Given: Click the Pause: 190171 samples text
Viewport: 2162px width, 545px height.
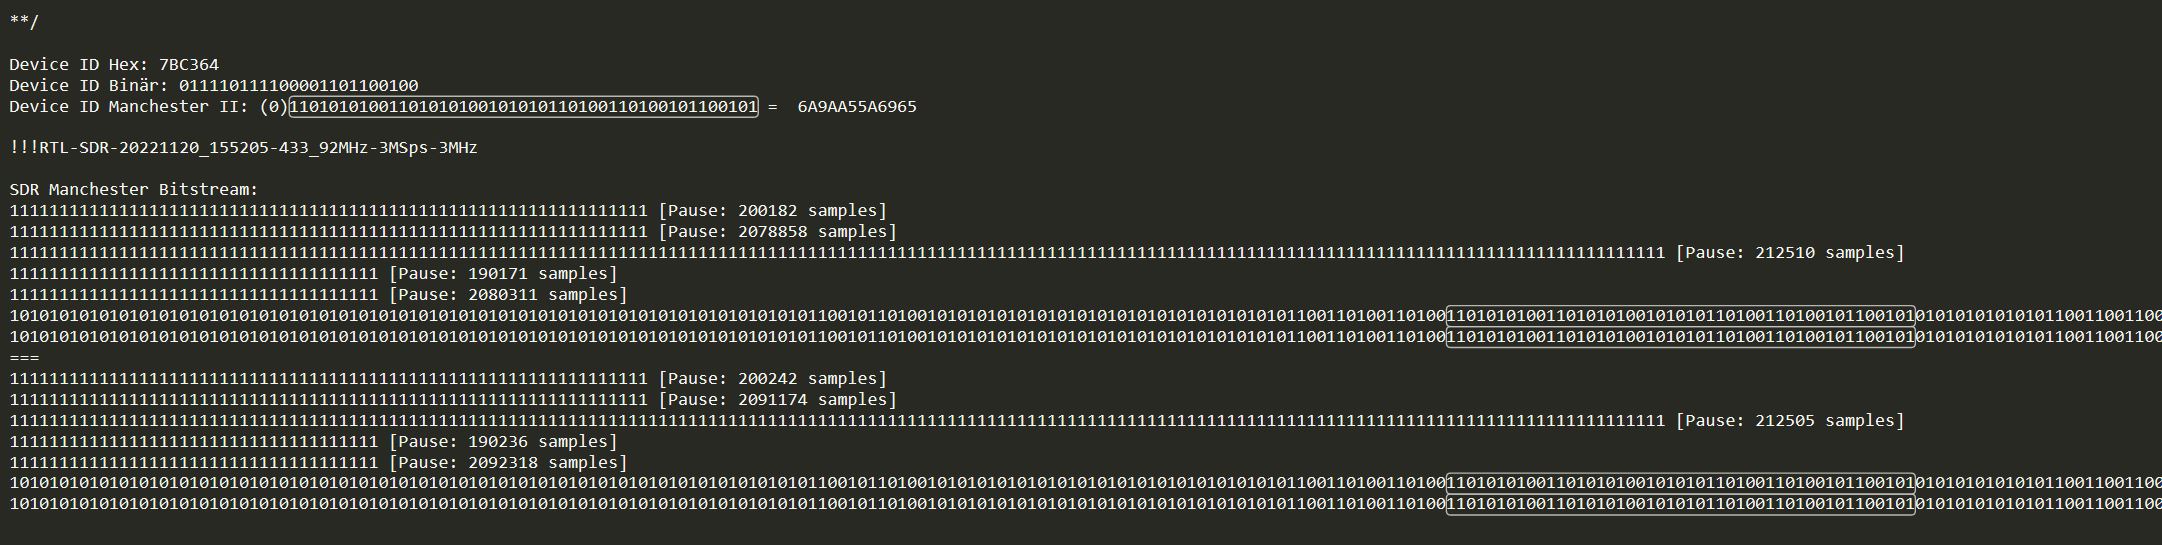Looking at the screenshot, I should click(503, 273).
